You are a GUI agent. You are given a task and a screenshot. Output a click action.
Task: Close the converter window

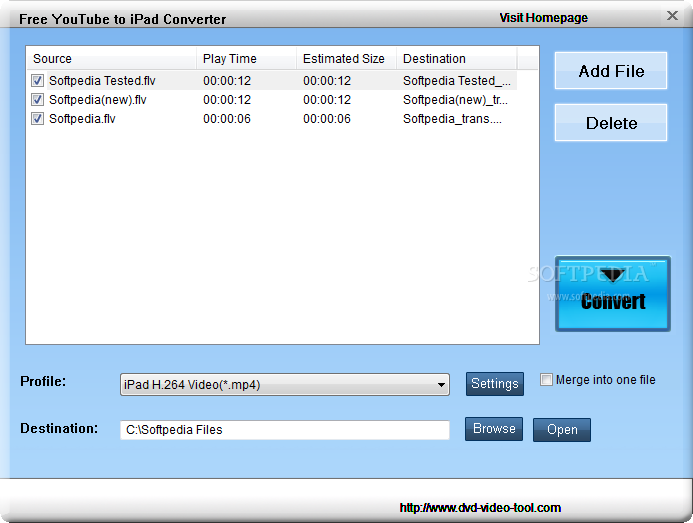pyautogui.click(x=672, y=16)
